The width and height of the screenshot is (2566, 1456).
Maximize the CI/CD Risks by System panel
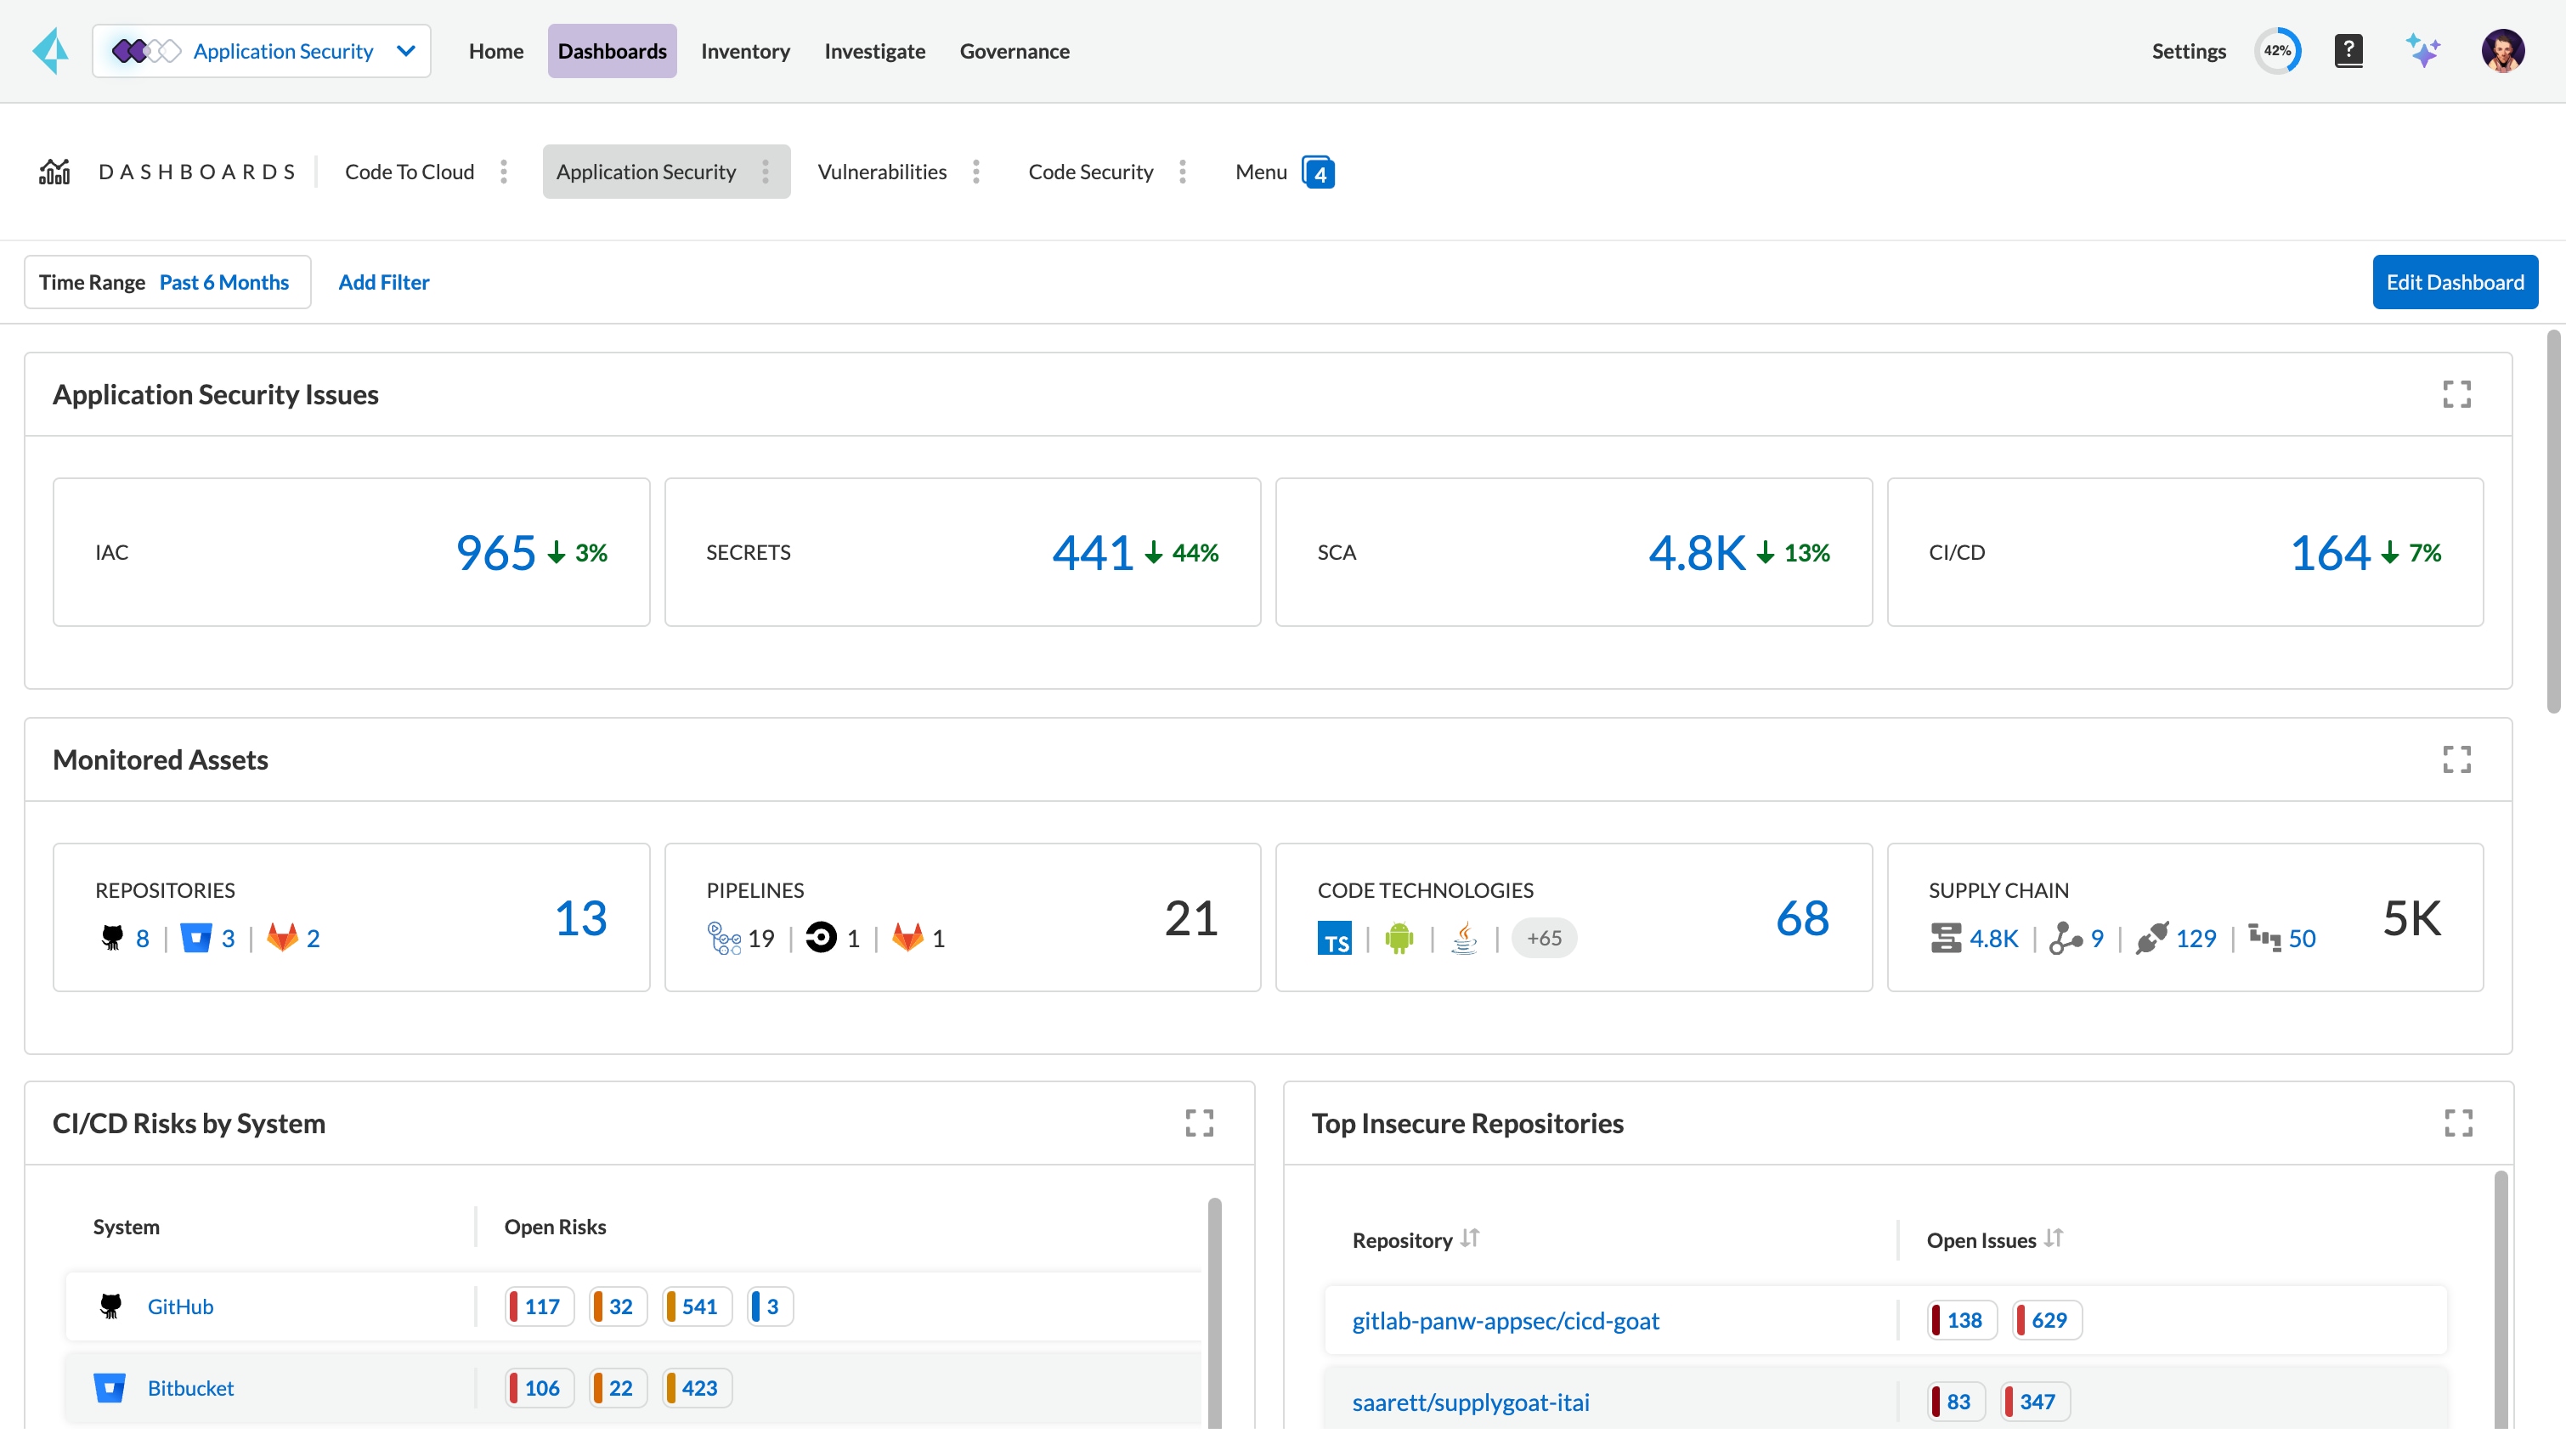click(1199, 1123)
